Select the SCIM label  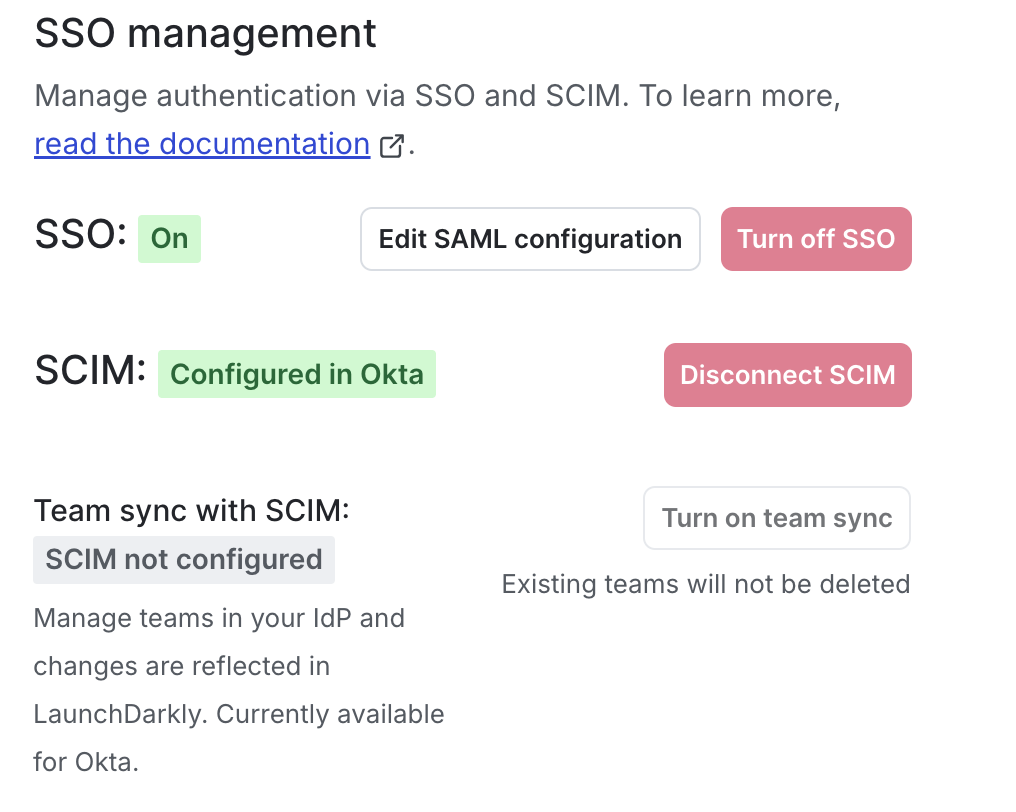click(x=89, y=372)
